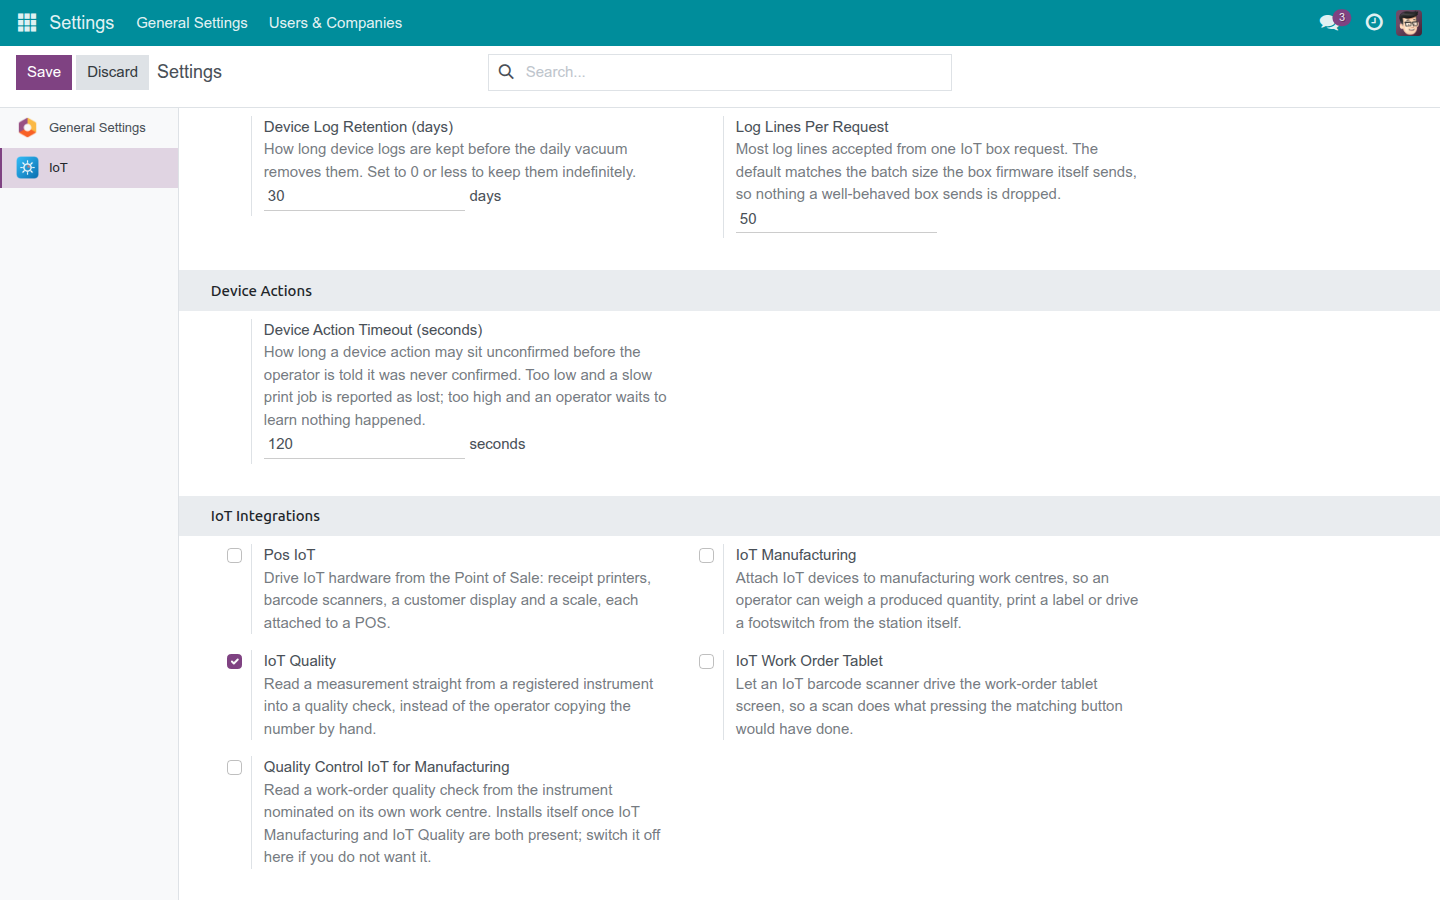Enable the Pos IoT checkbox
The height and width of the screenshot is (900, 1440).
click(x=234, y=555)
